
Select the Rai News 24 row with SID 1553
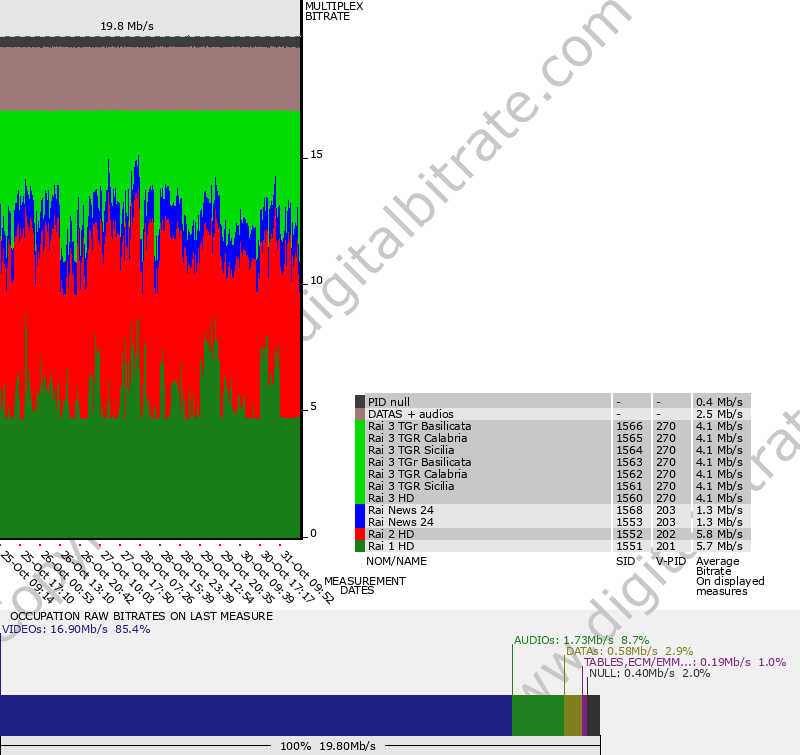(x=400, y=522)
